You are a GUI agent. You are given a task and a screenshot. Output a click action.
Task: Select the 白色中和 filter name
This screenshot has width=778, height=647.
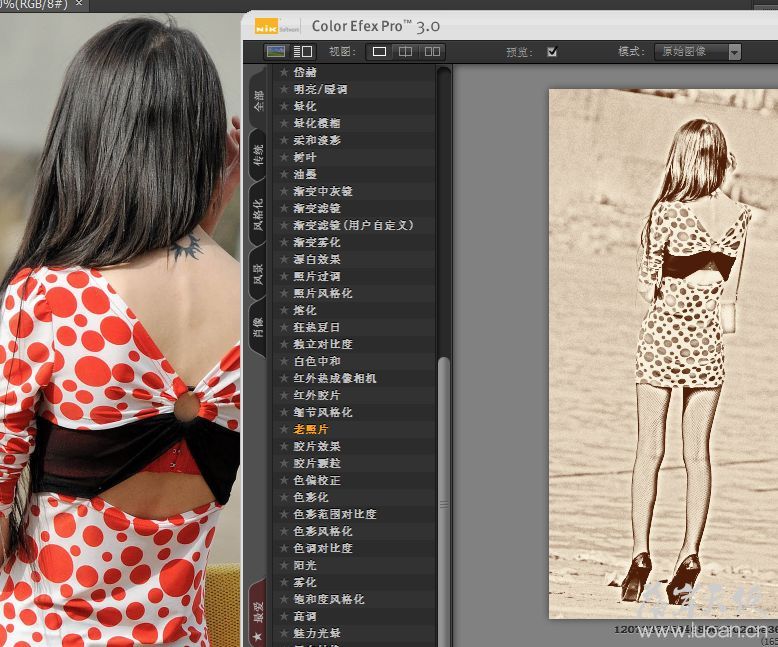point(317,361)
